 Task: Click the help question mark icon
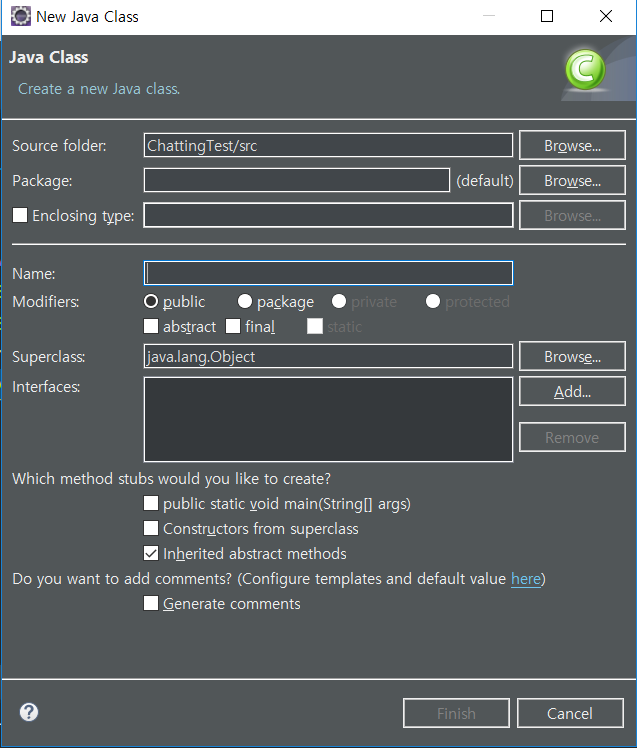coord(29,712)
